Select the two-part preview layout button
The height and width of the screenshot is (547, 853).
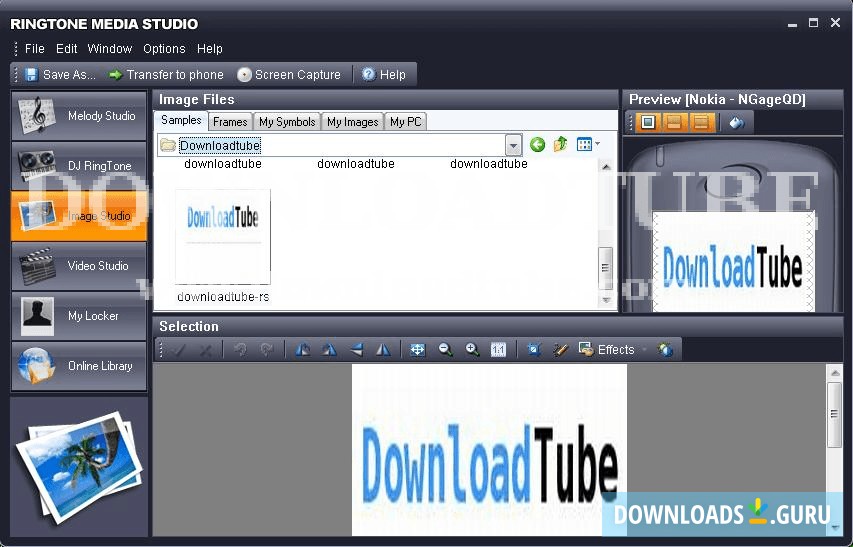tap(674, 122)
